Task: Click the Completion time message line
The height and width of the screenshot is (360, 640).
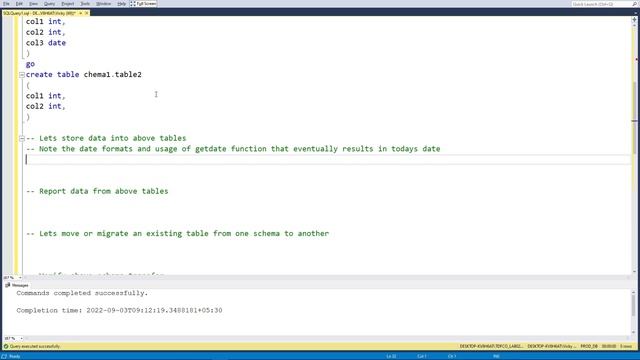Action: (x=119, y=310)
